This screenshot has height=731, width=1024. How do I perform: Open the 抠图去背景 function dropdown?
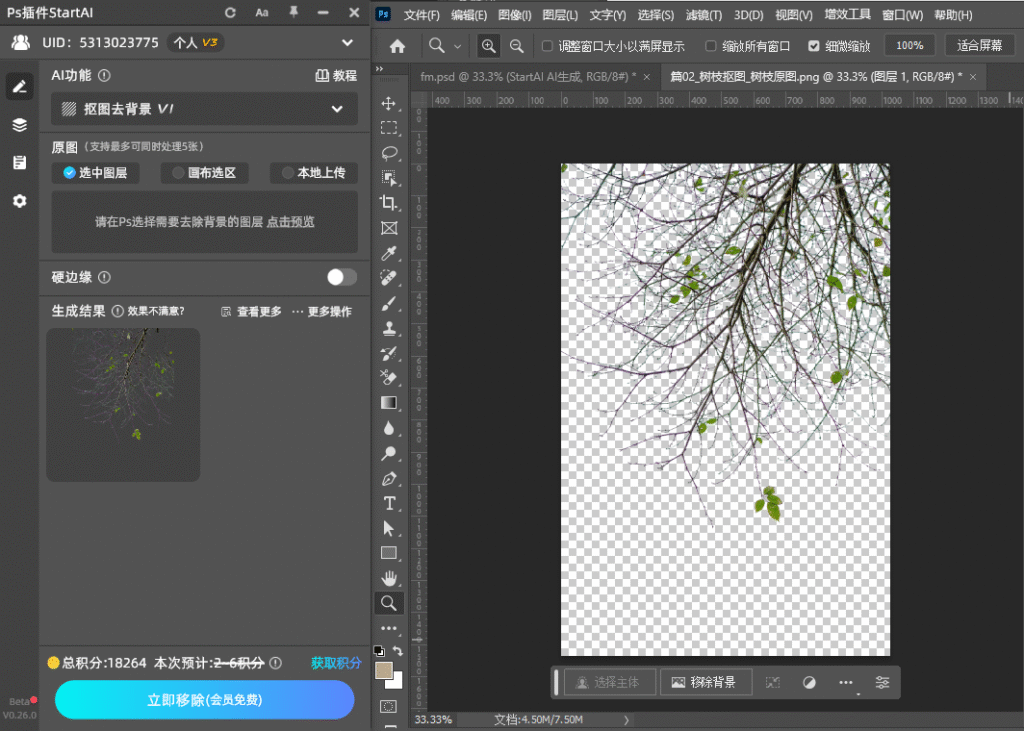click(204, 109)
